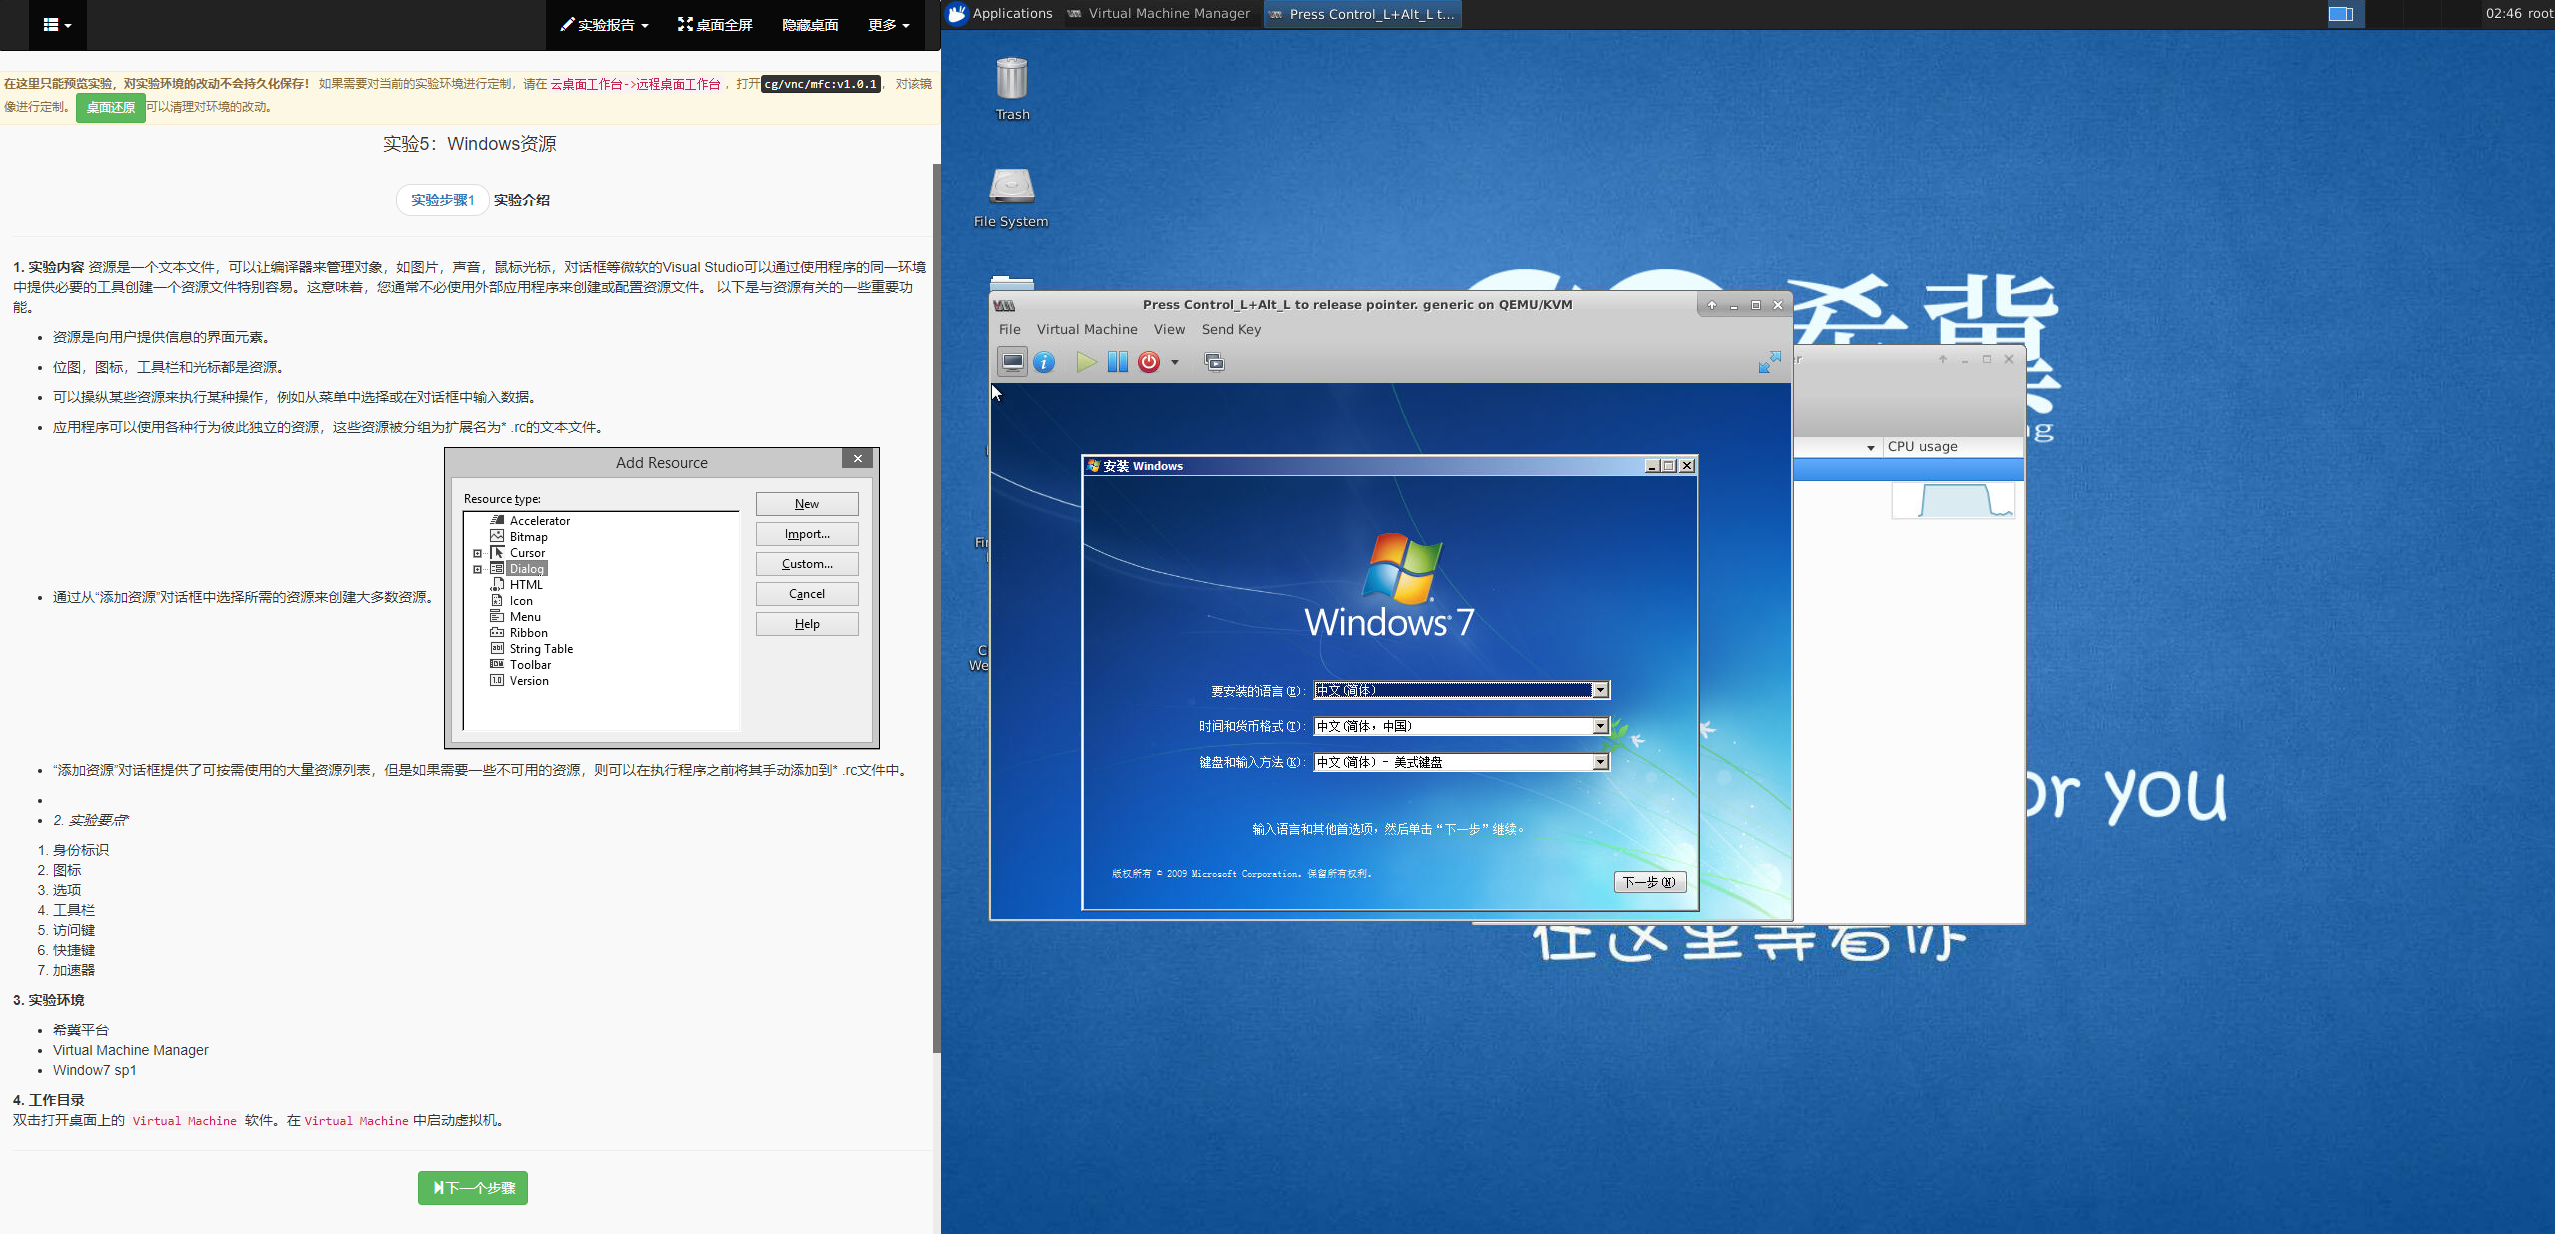Viewport: 2555px width, 1234px height.
Task: Click Import... in Add Resource dialog image
Action: pos(807,534)
